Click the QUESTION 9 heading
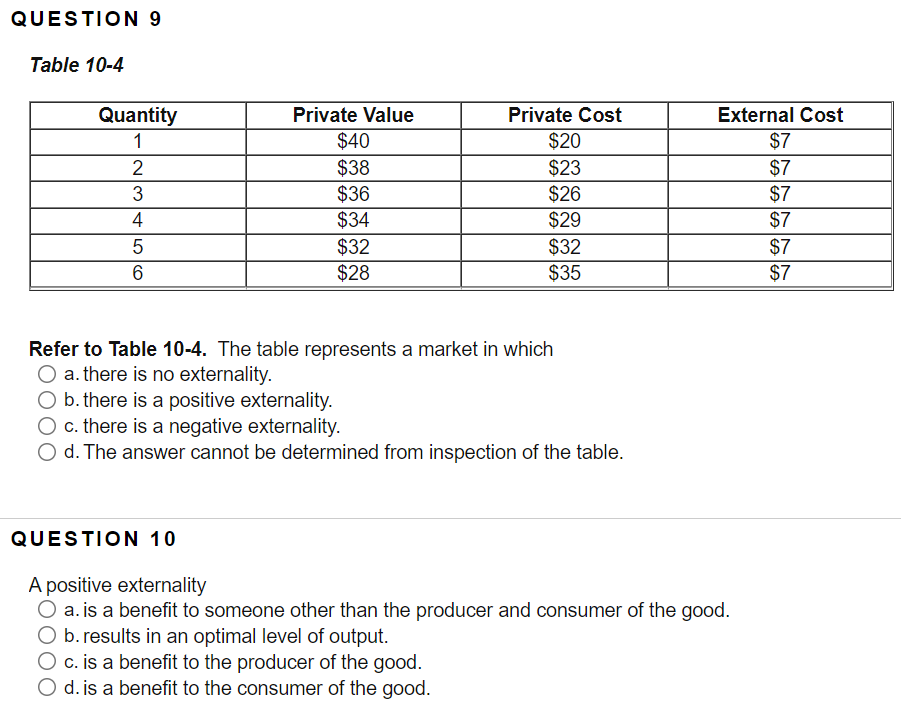901x709 pixels. pos(86,17)
